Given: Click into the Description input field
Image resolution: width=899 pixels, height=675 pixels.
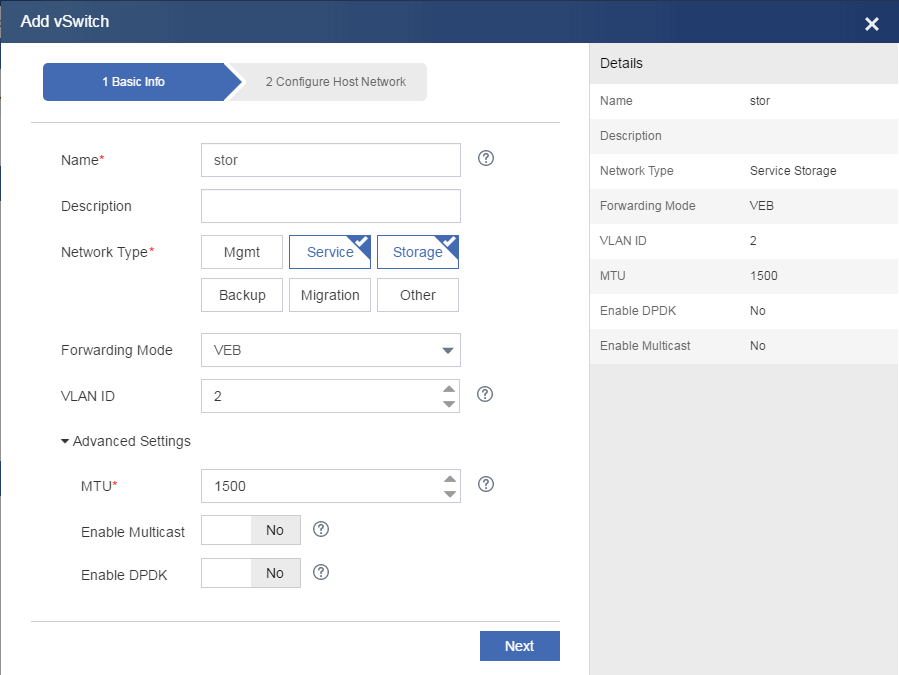Looking at the screenshot, I should [x=331, y=206].
